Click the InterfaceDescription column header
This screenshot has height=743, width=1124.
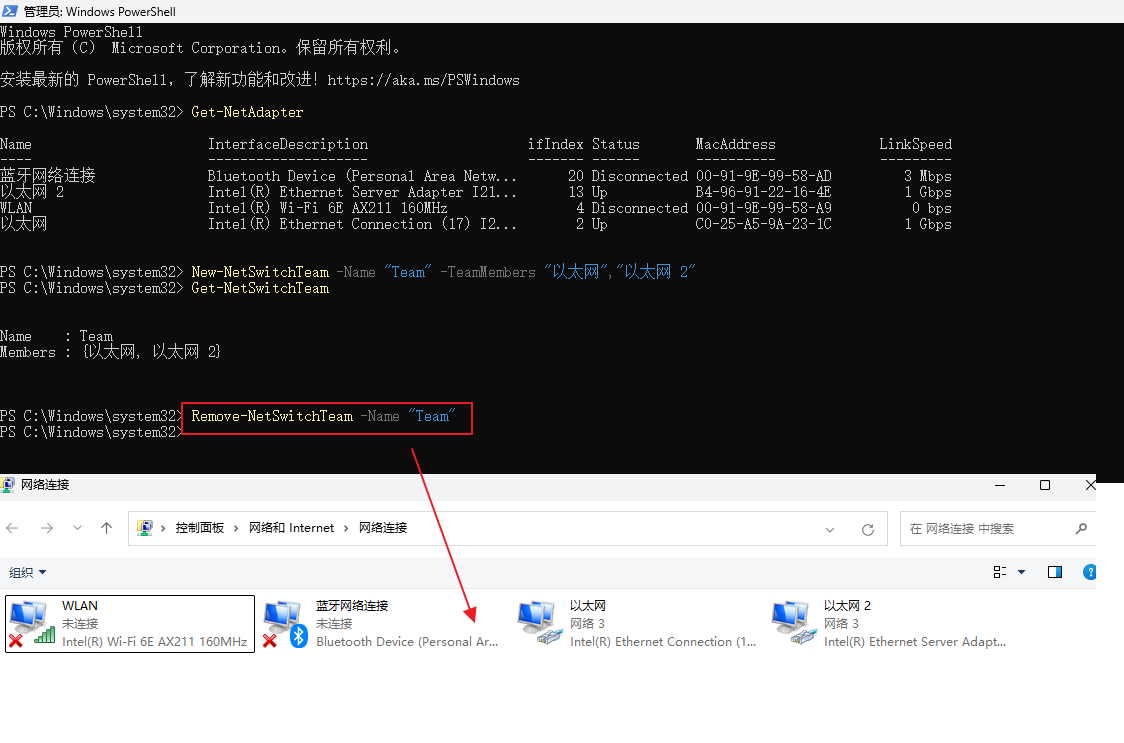[287, 144]
